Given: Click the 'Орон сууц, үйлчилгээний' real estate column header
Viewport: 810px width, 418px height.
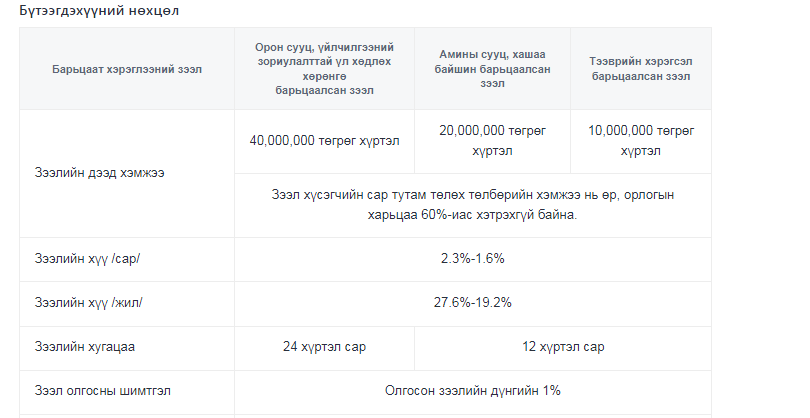Looking at the screenshot, I should coord(324,69).
